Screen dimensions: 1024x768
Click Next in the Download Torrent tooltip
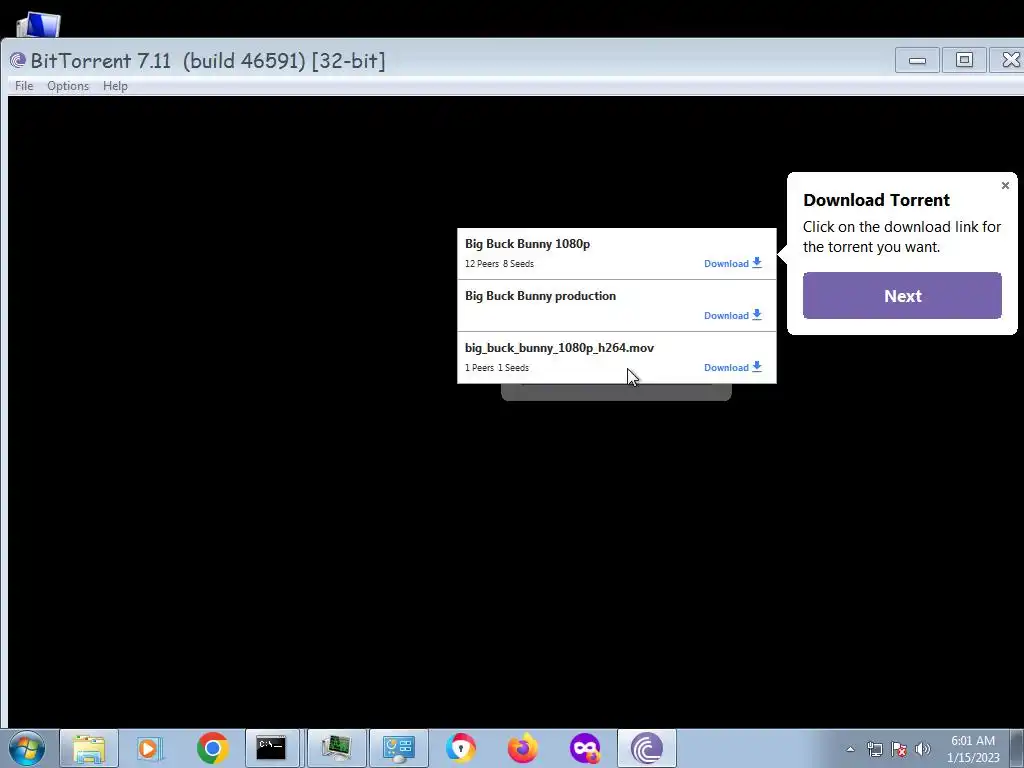pyautogui.click(x=902, y=296)
